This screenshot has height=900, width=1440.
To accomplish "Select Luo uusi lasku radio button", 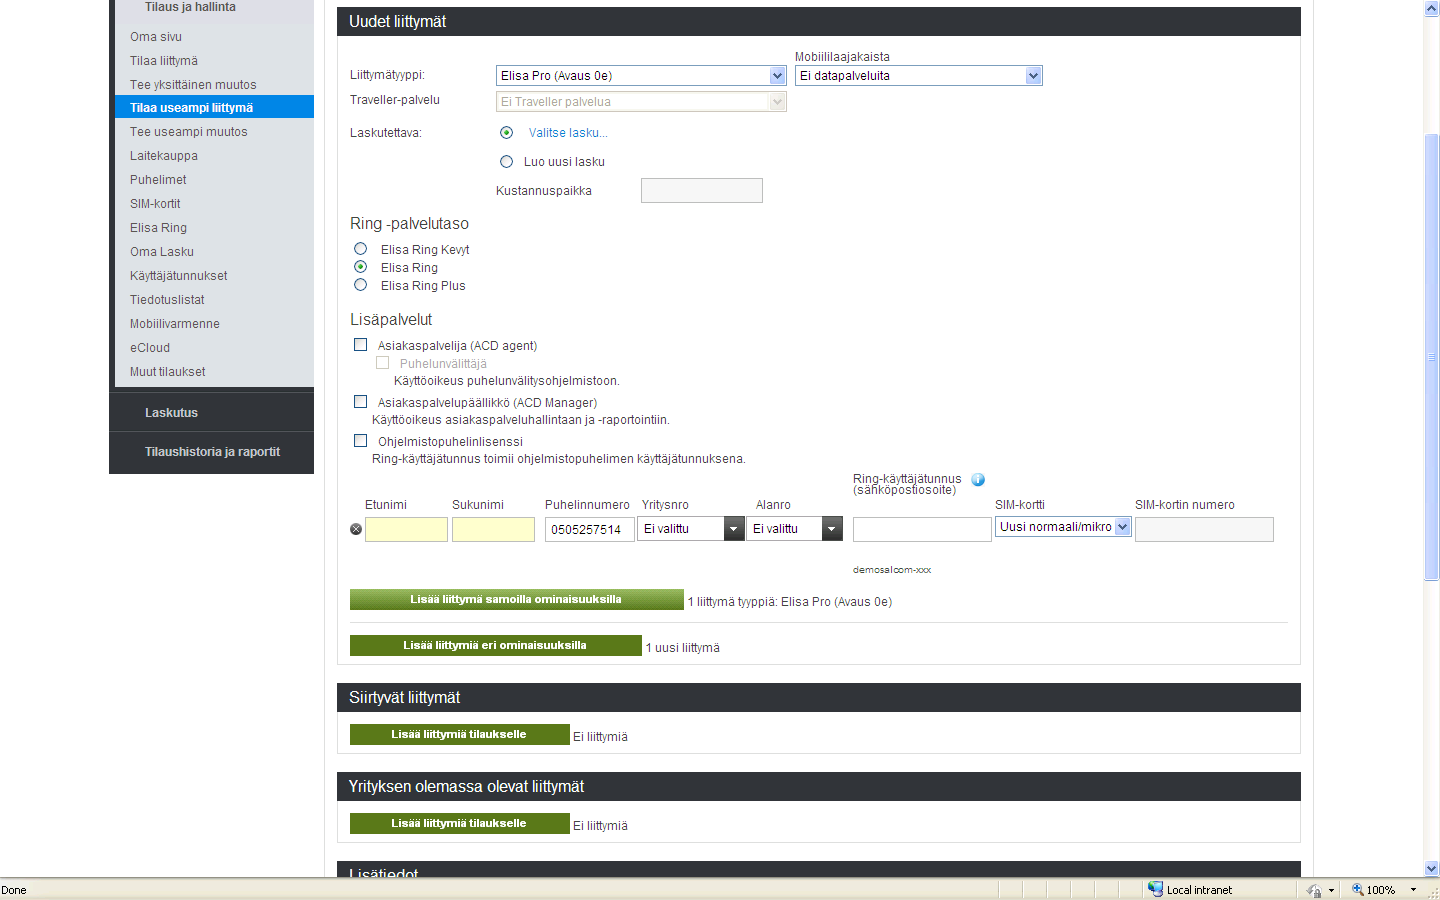I will coord(506,162).
